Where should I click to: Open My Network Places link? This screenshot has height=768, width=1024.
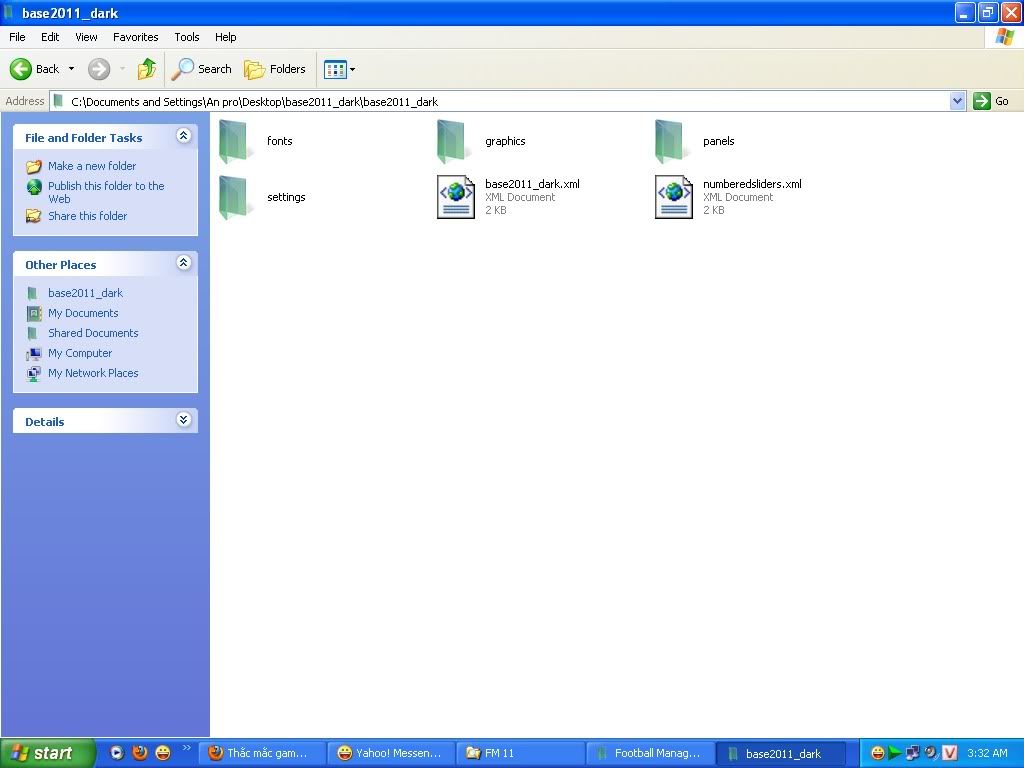click(x=93, y=374)
